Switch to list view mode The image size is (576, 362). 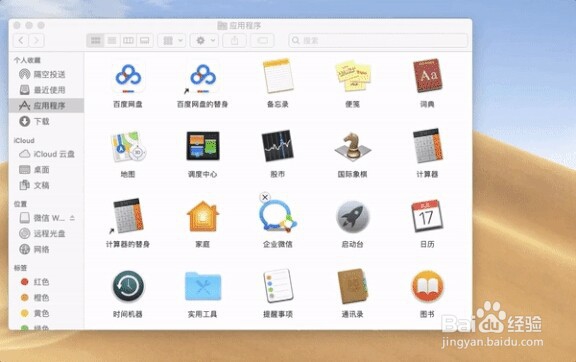coord(112,40)
